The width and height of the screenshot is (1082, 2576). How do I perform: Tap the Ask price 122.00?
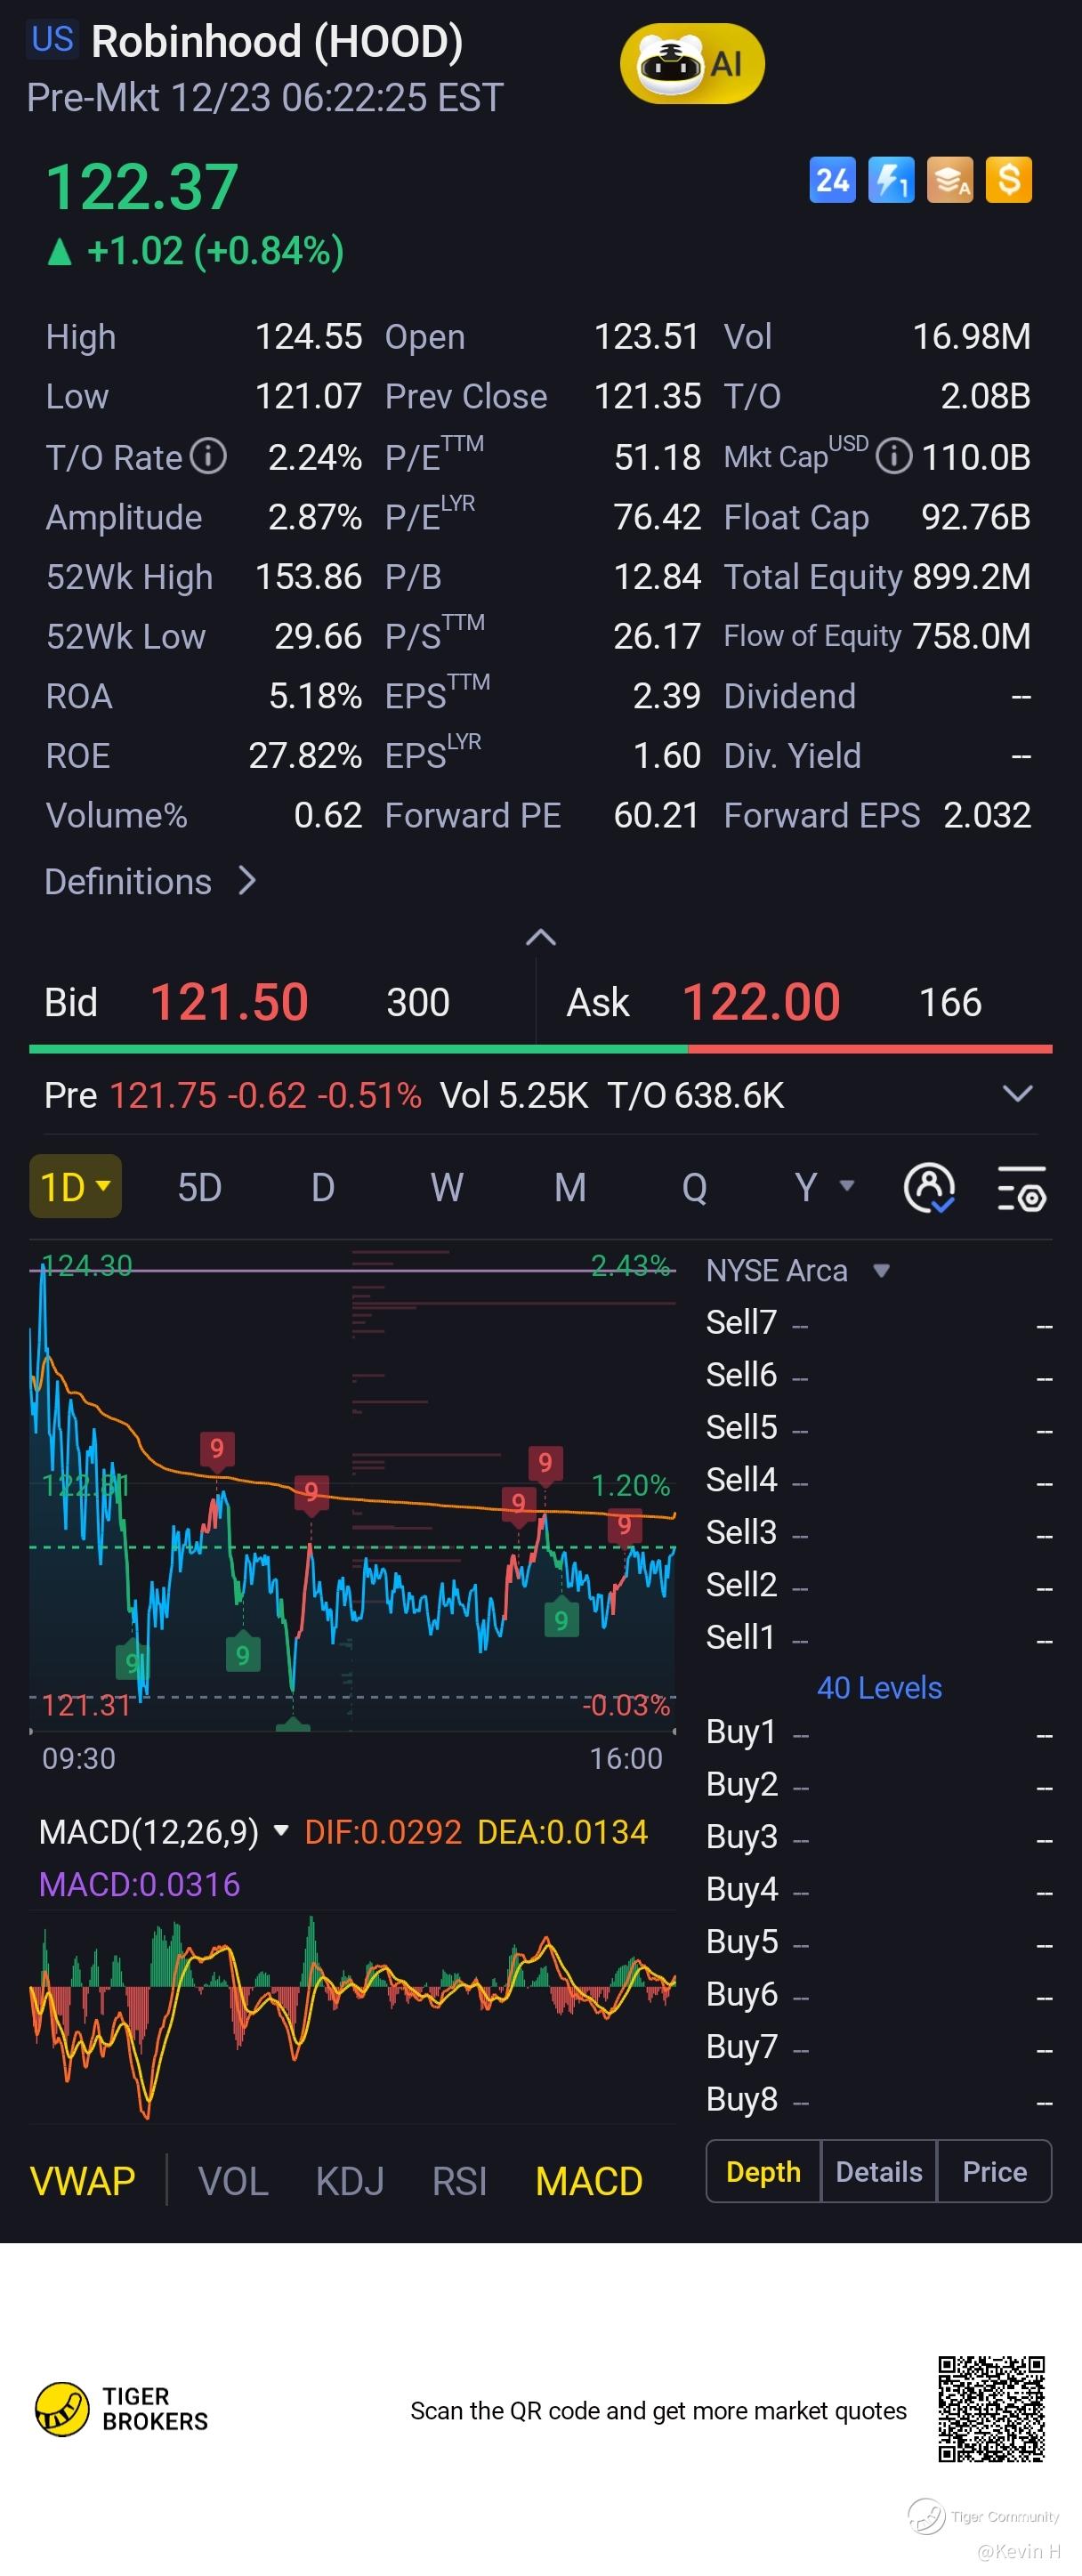761,1002
